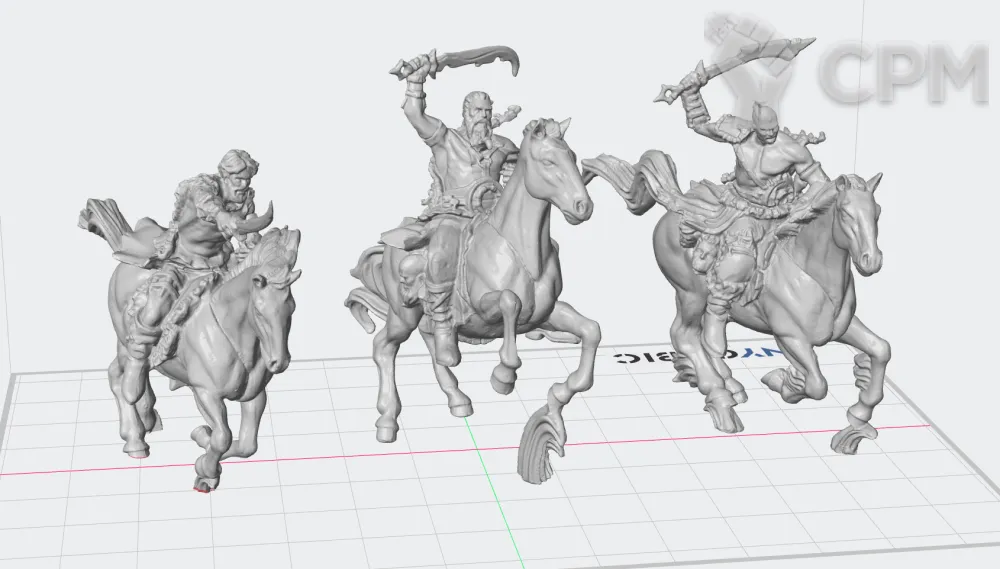Click the flowing cape behind left rider
Screen dimensions: 1000x569
(108, 220)
